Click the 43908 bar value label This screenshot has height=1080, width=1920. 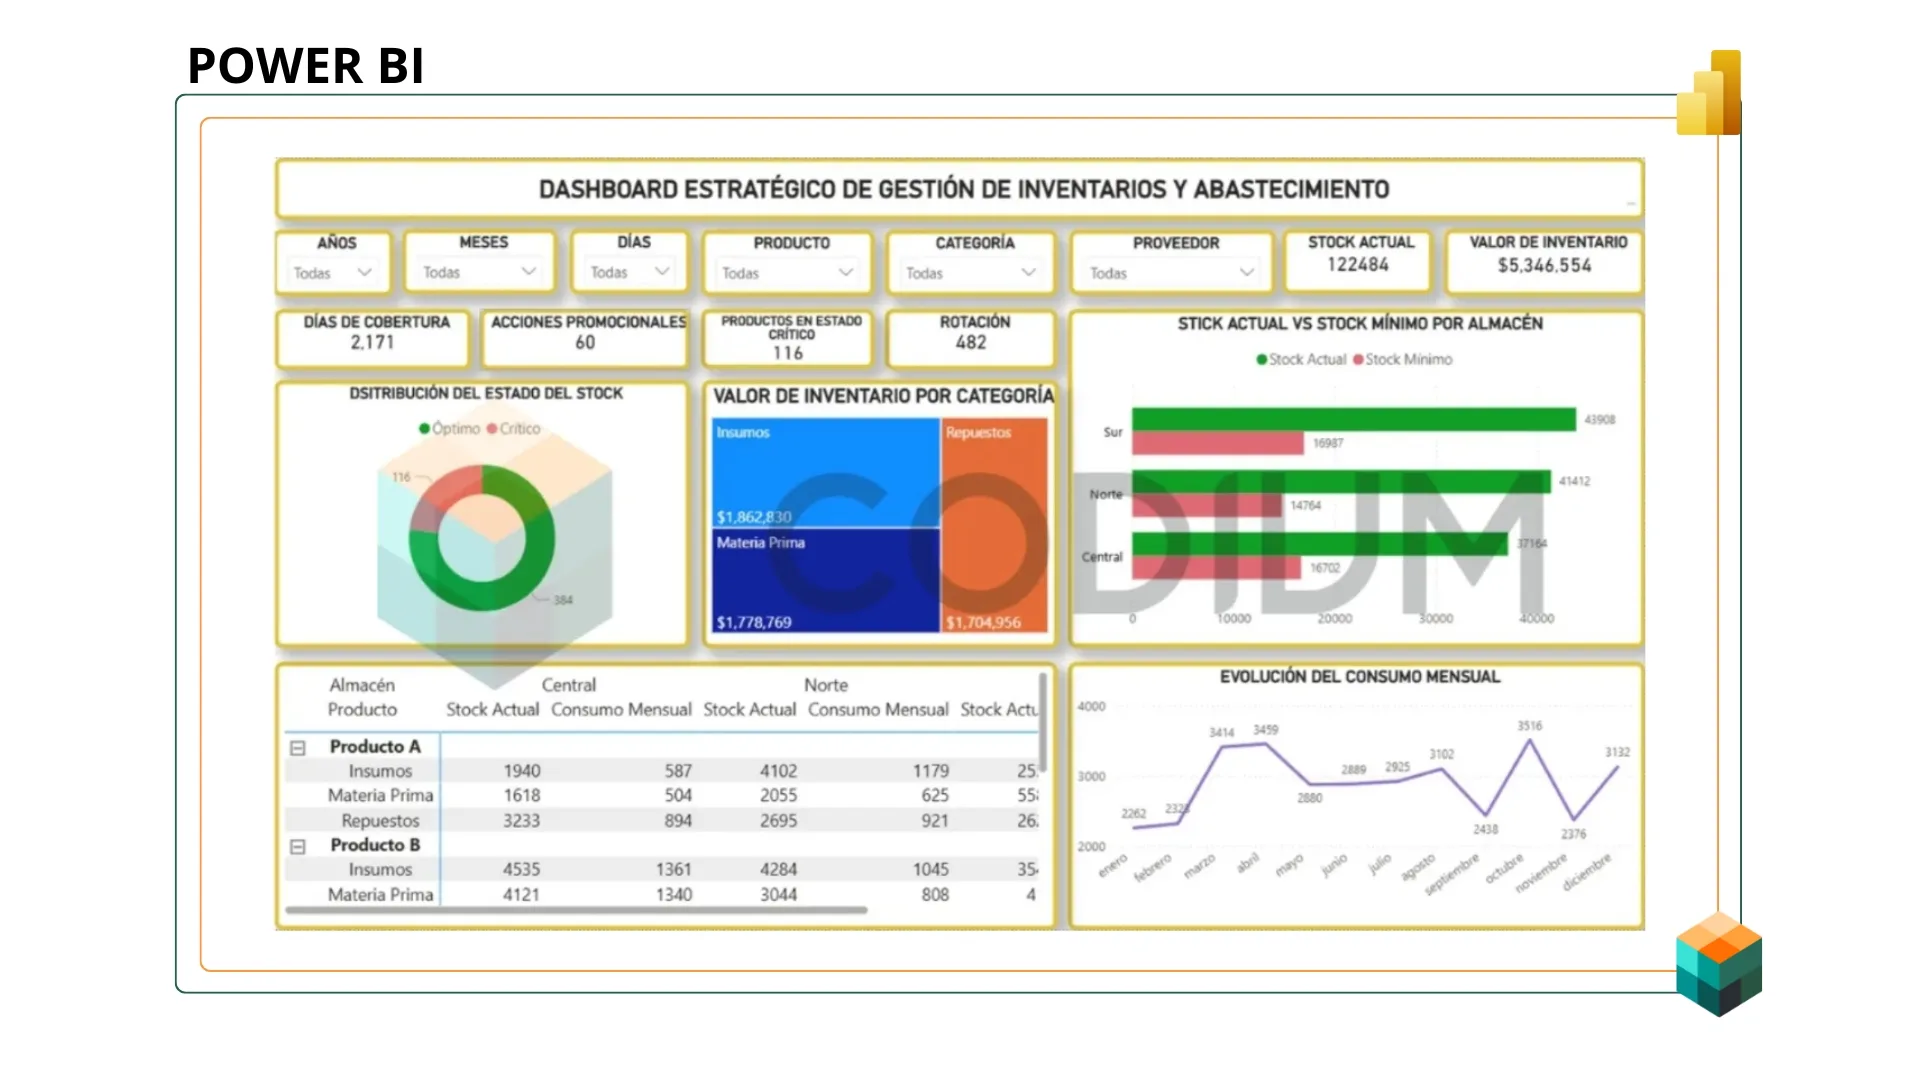[x=1599, y=420]
